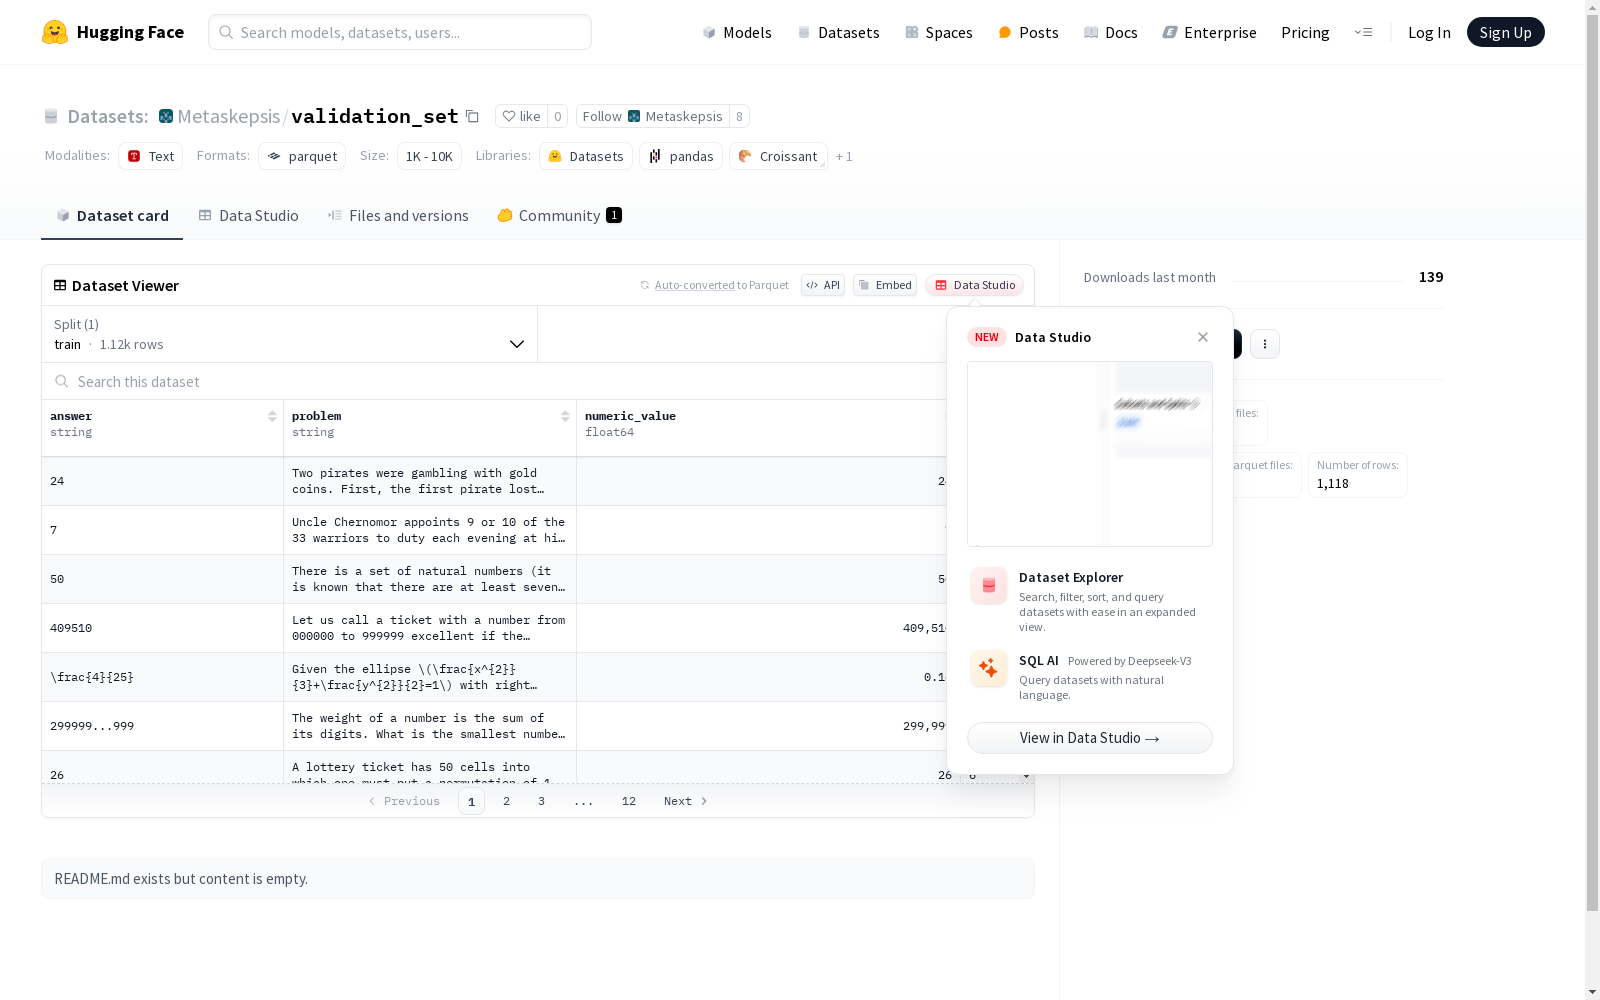The width and height of the screenshot is (1600, 1000).
Task: Select the pandas library tag
Action: (x=681, y=156)
